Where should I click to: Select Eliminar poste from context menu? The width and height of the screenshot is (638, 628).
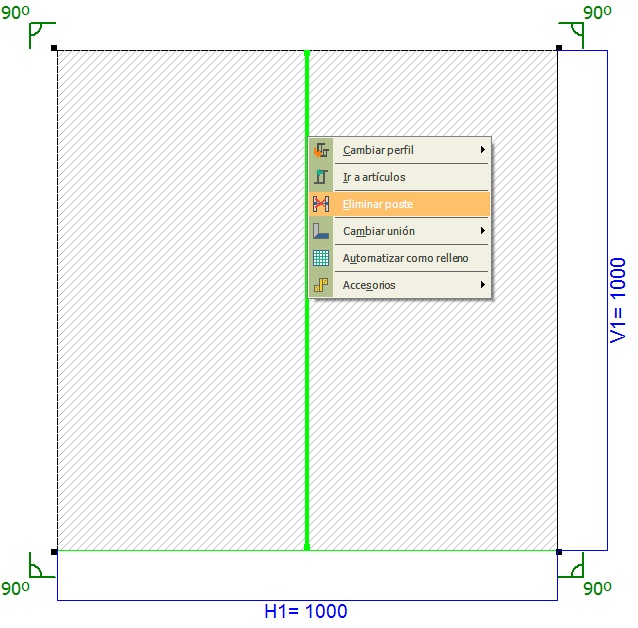[400, 204]
